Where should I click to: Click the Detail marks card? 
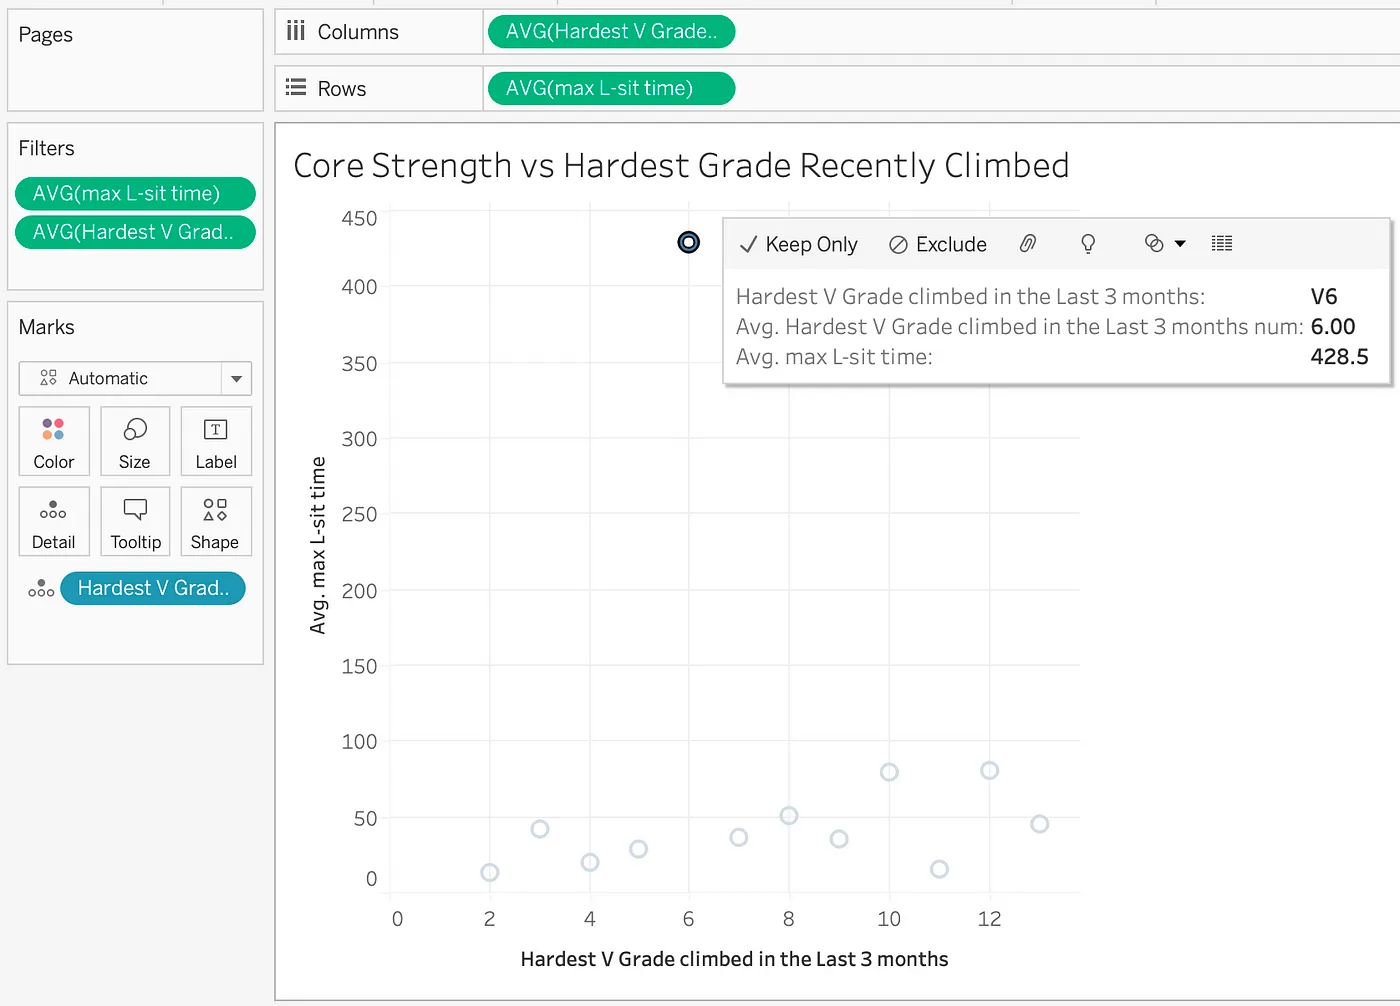(x=54, y=521)
